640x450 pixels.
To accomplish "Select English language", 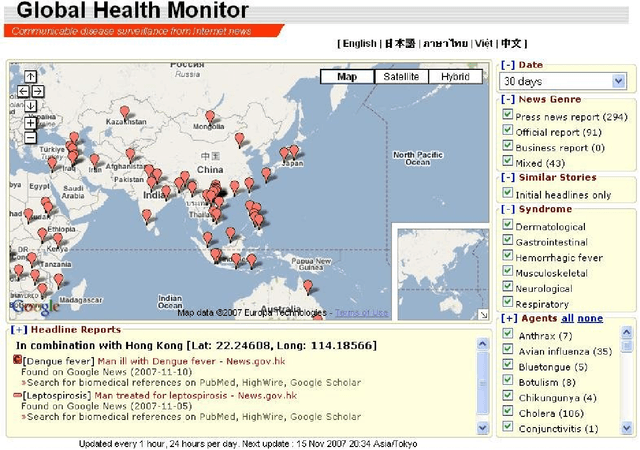I will click(359, 43).
